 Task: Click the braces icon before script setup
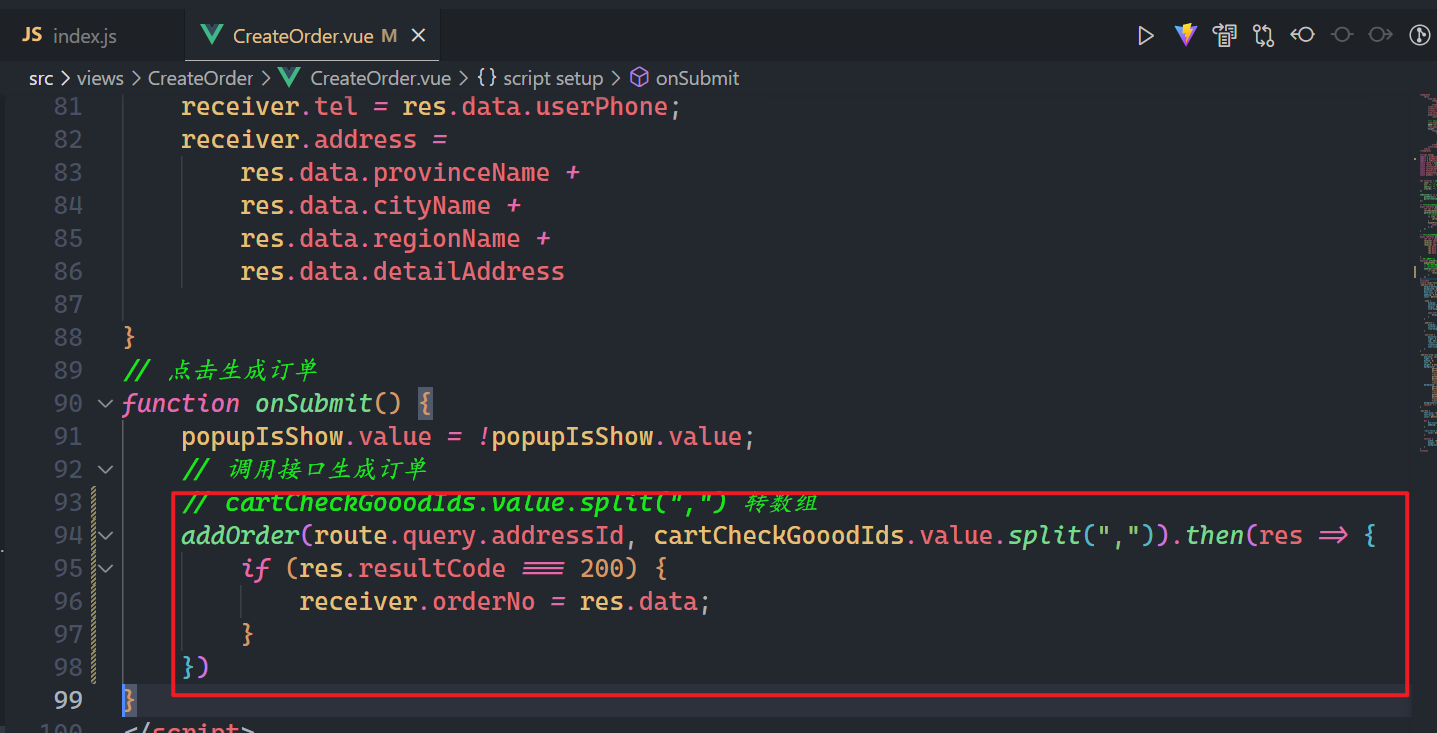tap(487, 78)
